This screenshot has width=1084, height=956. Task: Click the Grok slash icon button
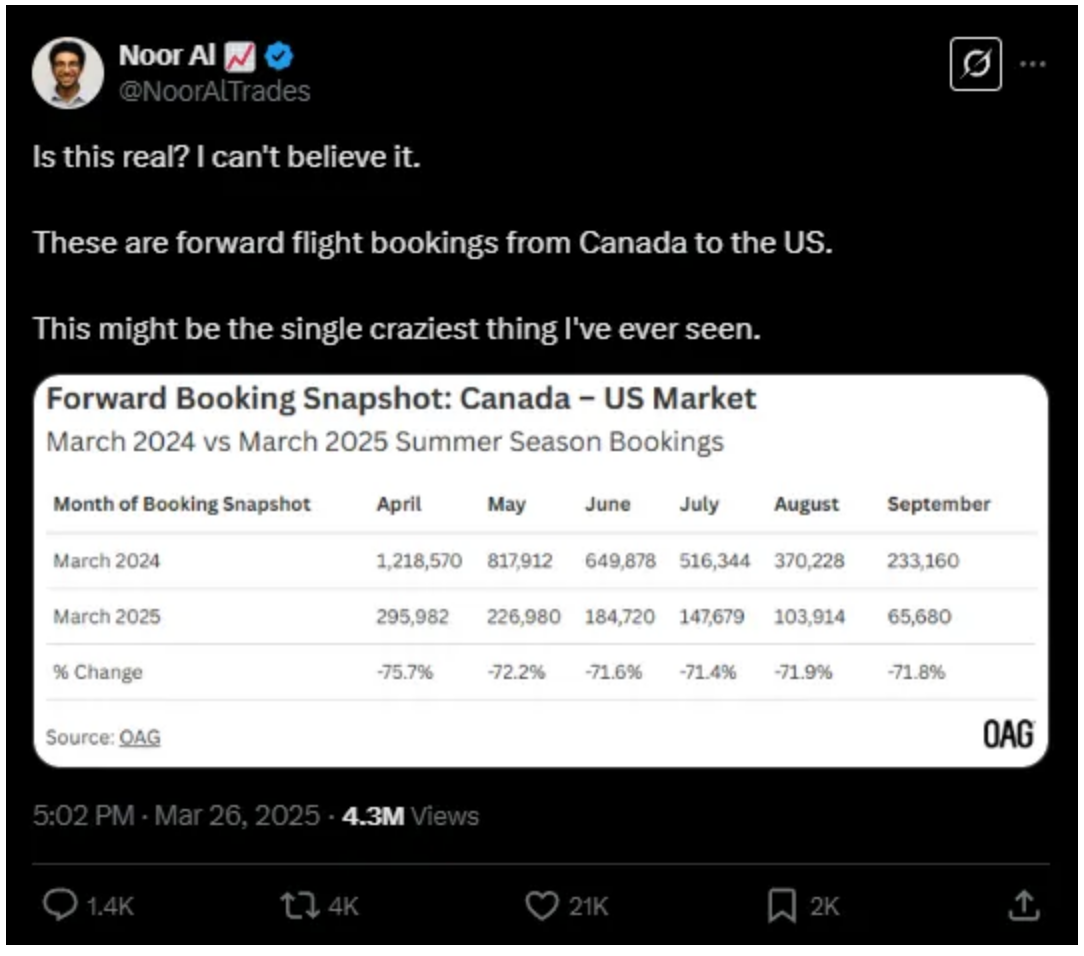(x=975, y=65)
